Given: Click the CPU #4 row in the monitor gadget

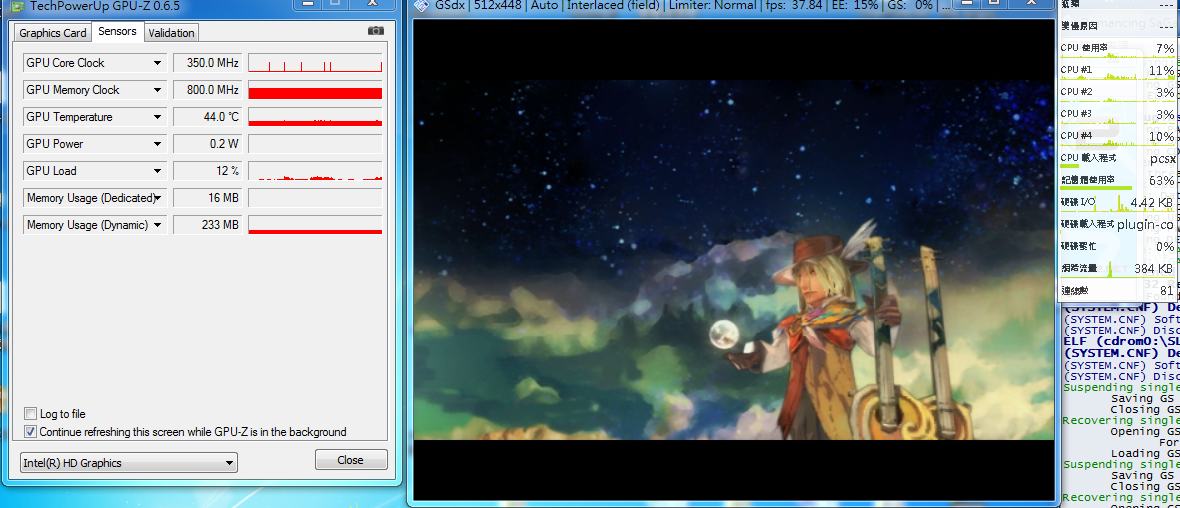Looking at the screenshot, I should [1118, 136].
